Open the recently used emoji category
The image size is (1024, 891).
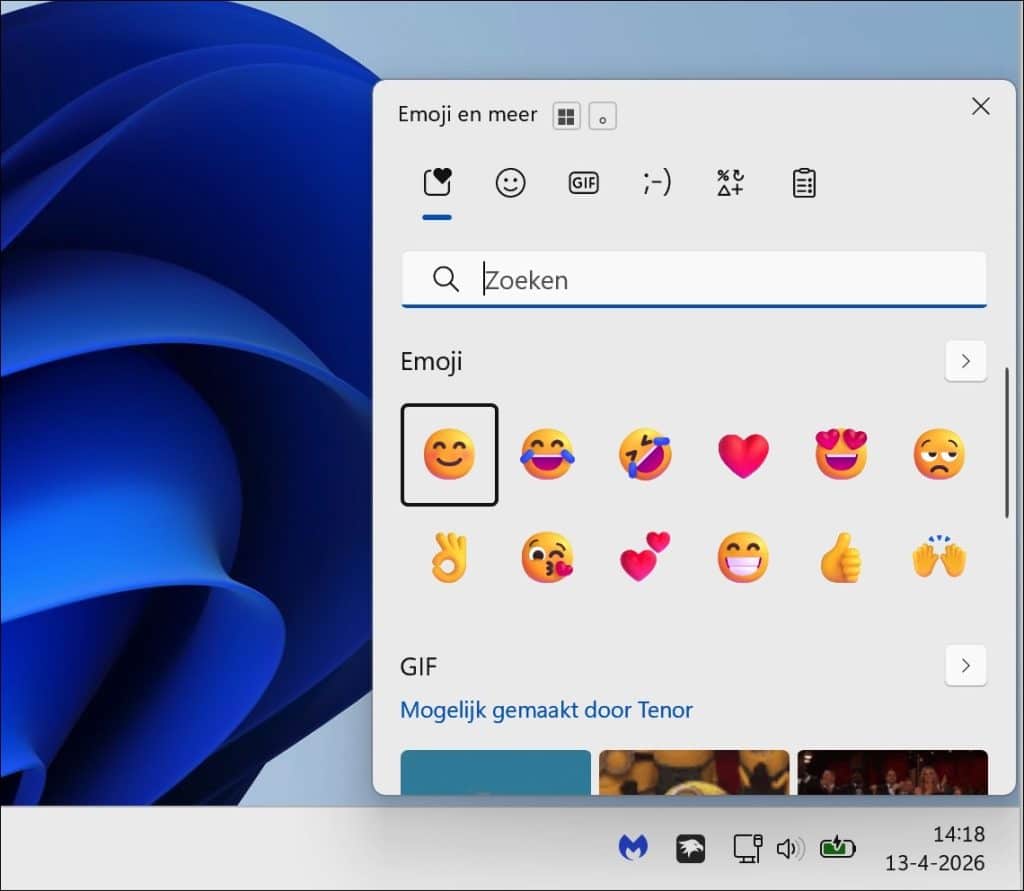click(437, 182)
